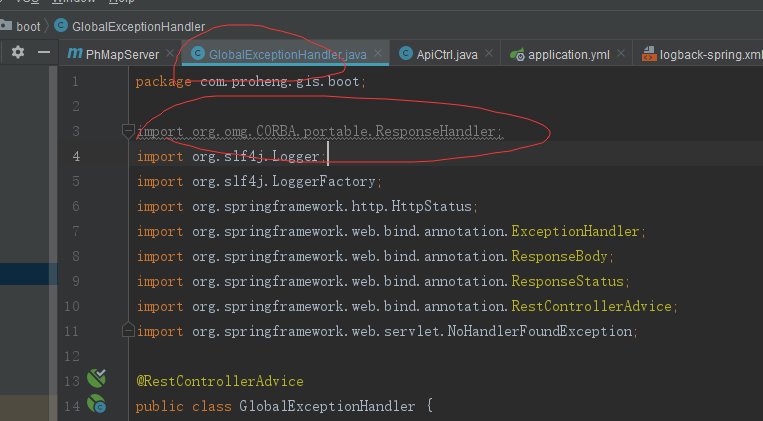Click fold end marker at line 11
Image resolution: width=763 pixels, height=421 pixels.
coord(127,330)
